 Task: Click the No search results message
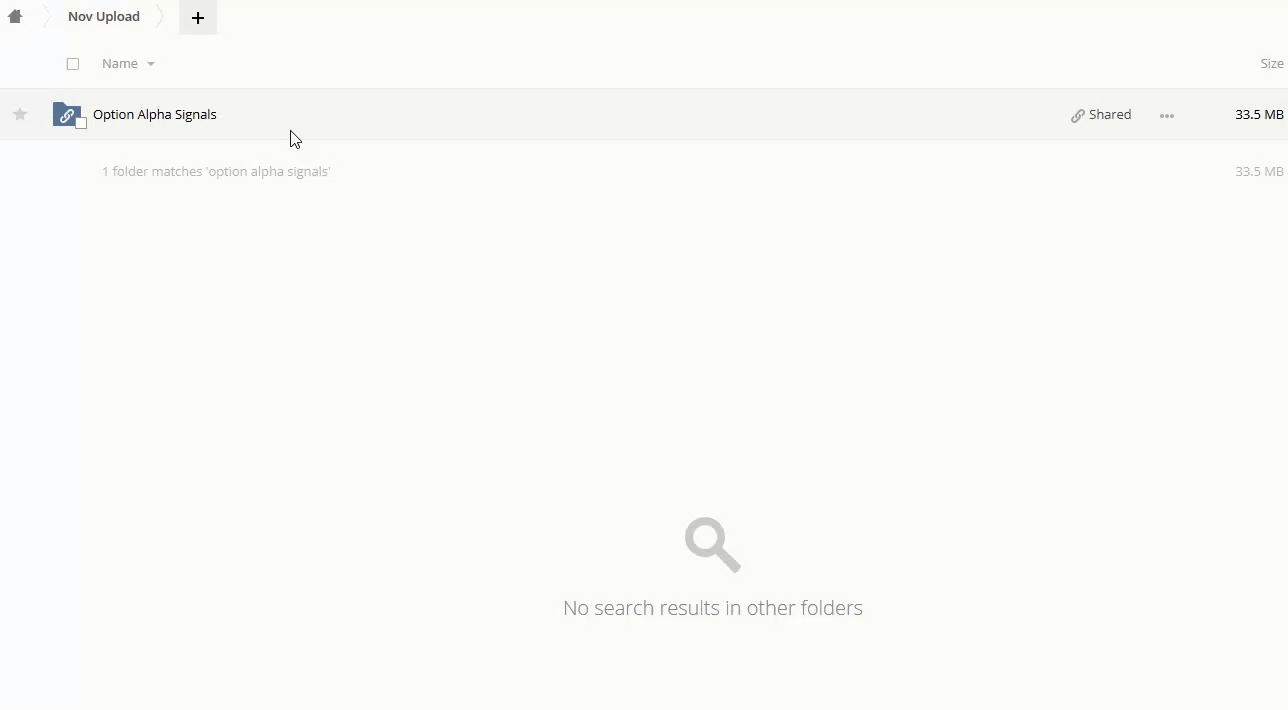coord(713,607)
